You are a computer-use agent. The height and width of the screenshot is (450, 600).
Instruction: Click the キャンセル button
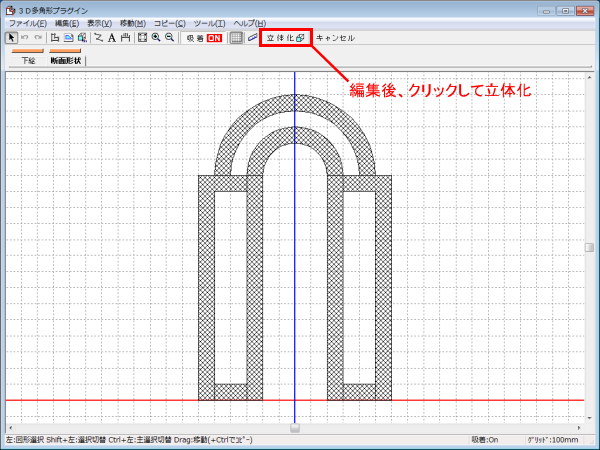tap(335, 38)
